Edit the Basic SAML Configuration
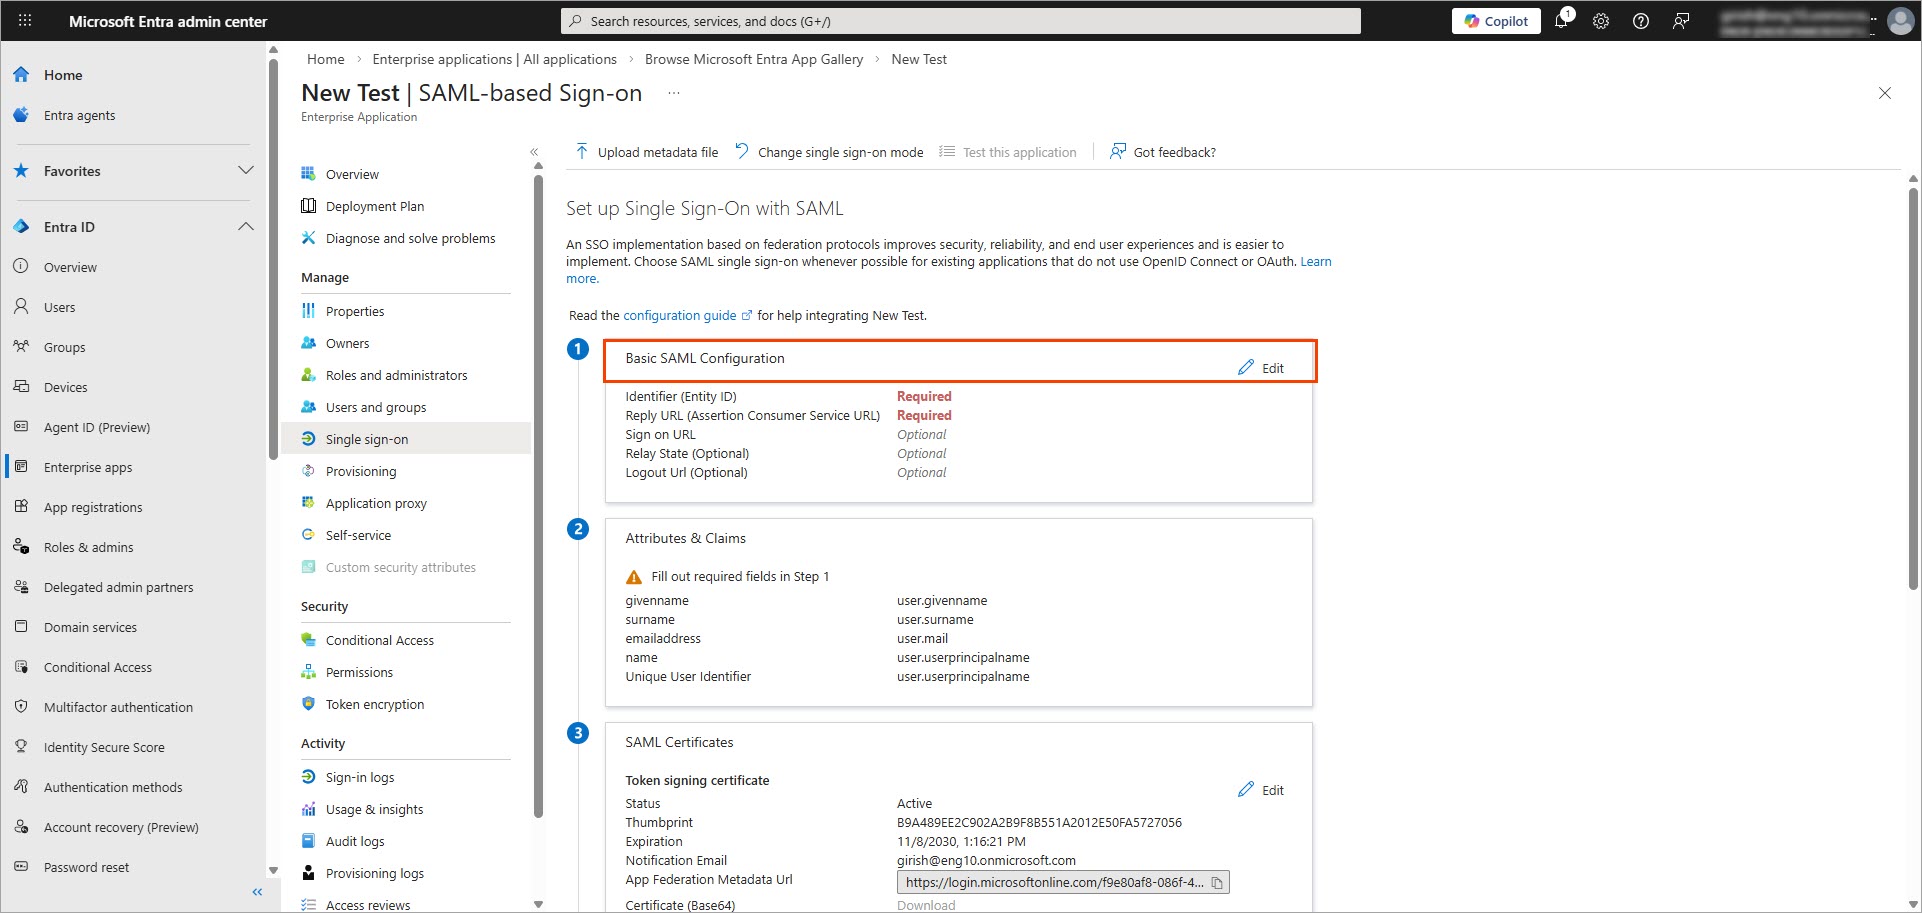The width and height of the screenshot is (1922, 913). (1261, 368)
